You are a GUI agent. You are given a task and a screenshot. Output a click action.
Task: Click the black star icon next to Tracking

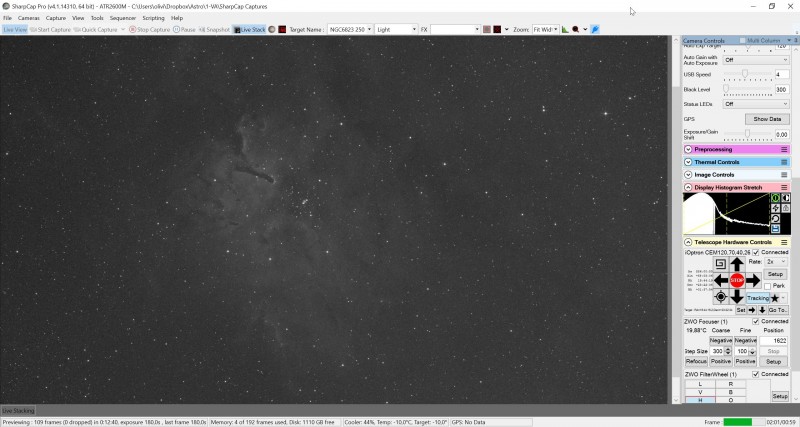775,298
